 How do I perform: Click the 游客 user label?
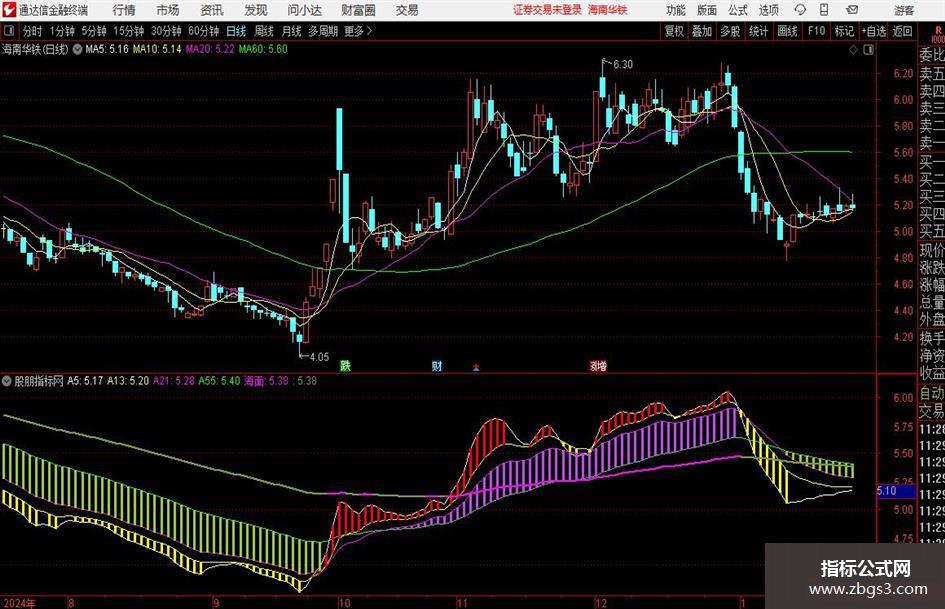(x=903, y=10)
